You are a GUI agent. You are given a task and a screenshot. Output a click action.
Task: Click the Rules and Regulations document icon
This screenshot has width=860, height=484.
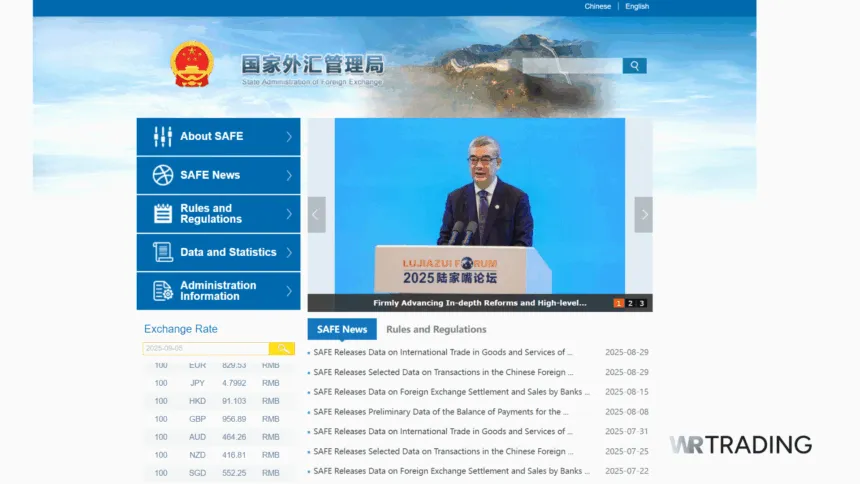tap(162, 214)
